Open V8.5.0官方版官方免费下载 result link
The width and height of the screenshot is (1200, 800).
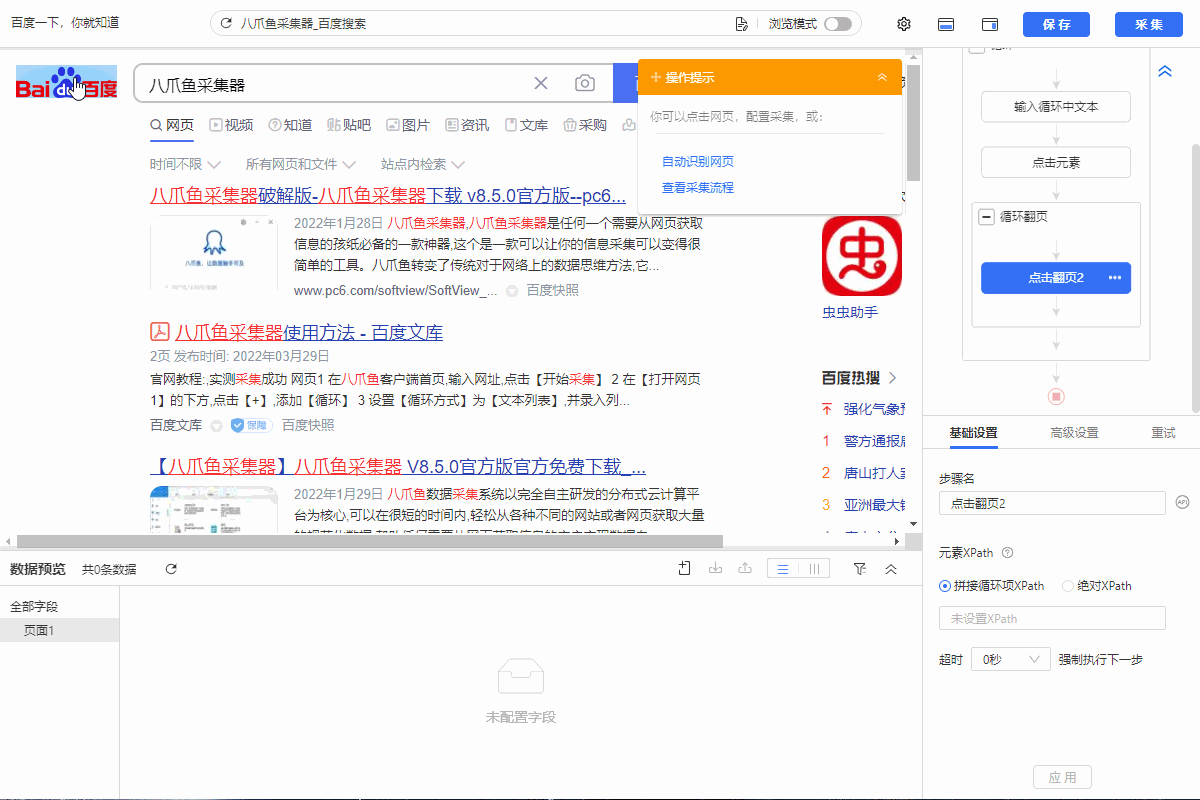click(398, 466)
